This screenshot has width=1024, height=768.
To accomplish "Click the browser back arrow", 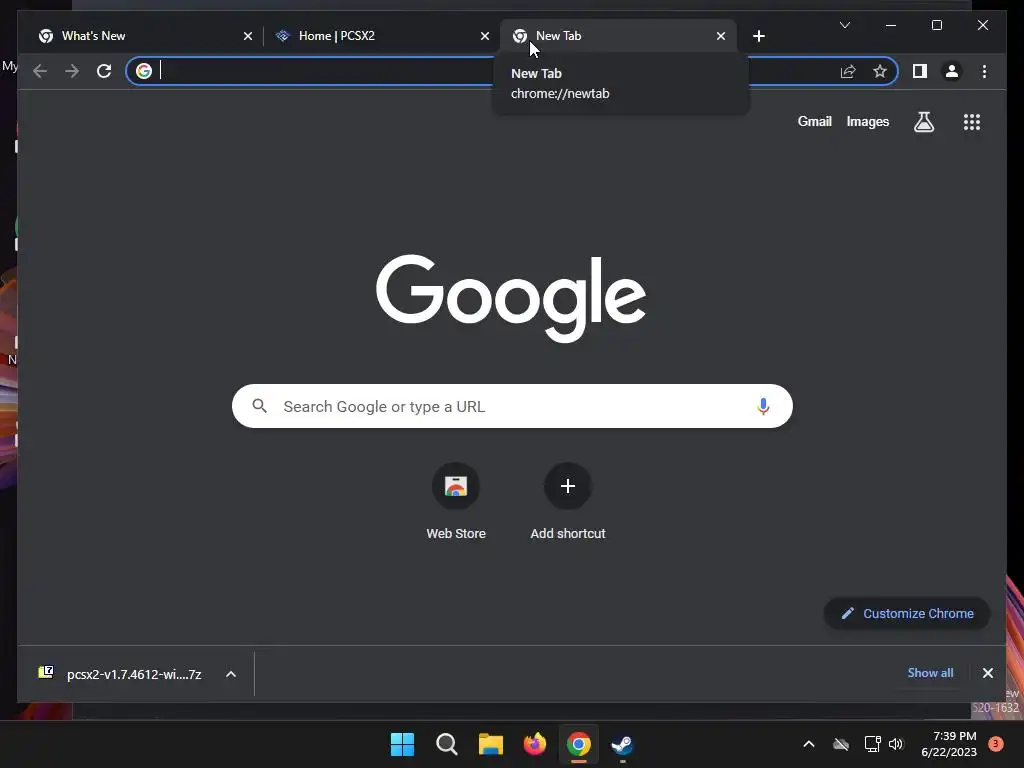I will coord(40,71).
